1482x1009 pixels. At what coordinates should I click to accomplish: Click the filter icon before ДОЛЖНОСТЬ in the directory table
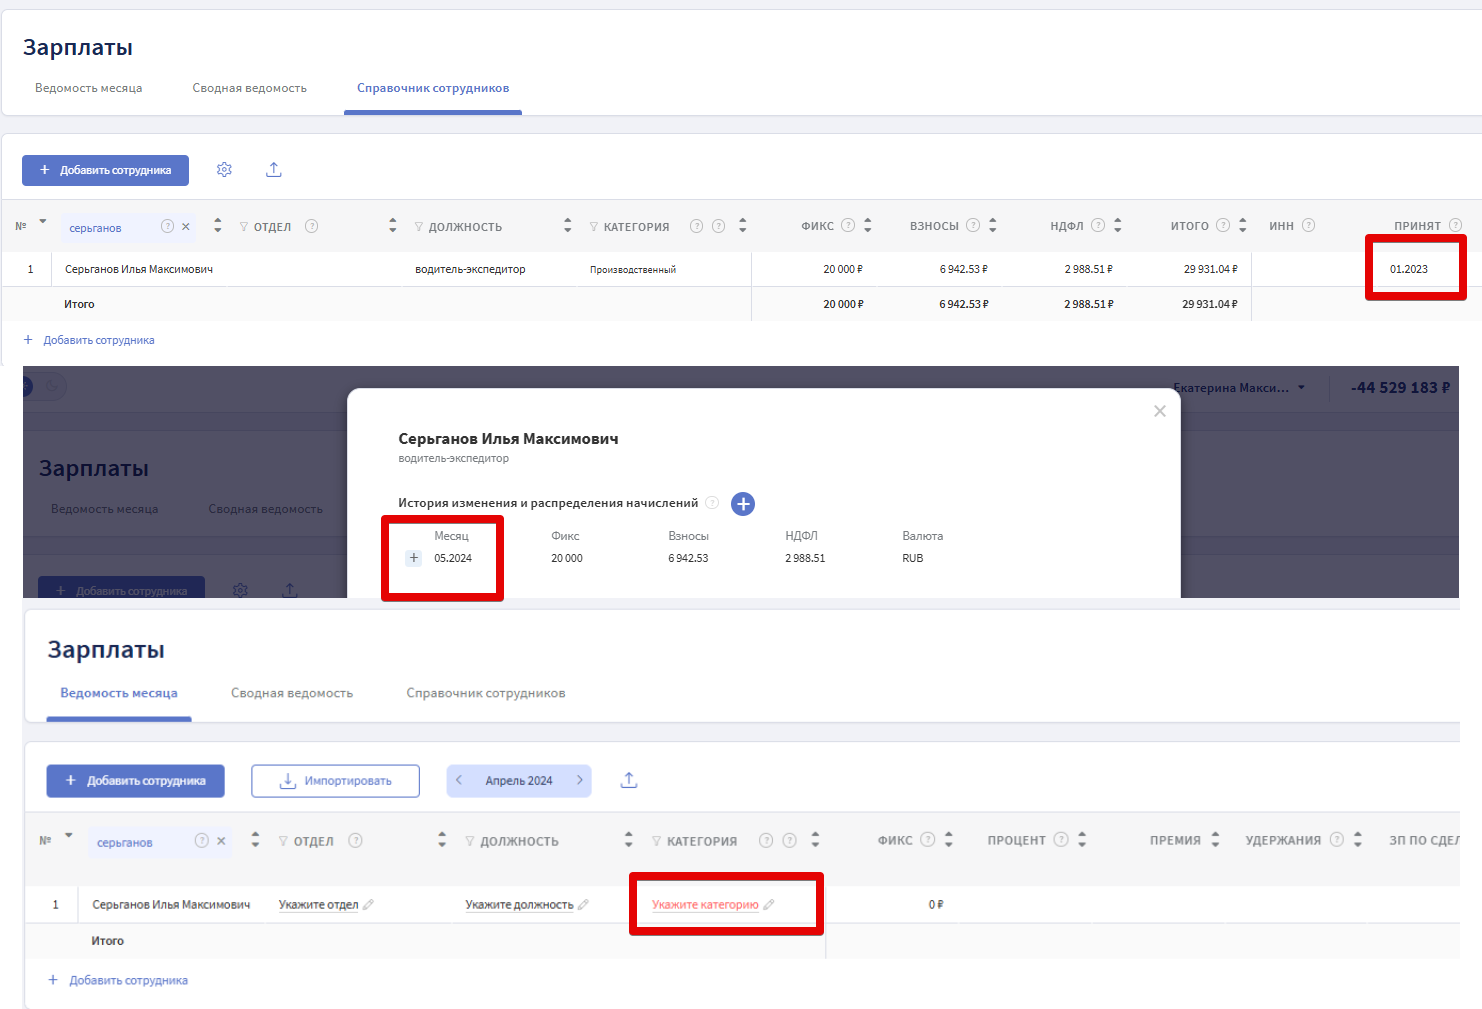tap(419, 227)
